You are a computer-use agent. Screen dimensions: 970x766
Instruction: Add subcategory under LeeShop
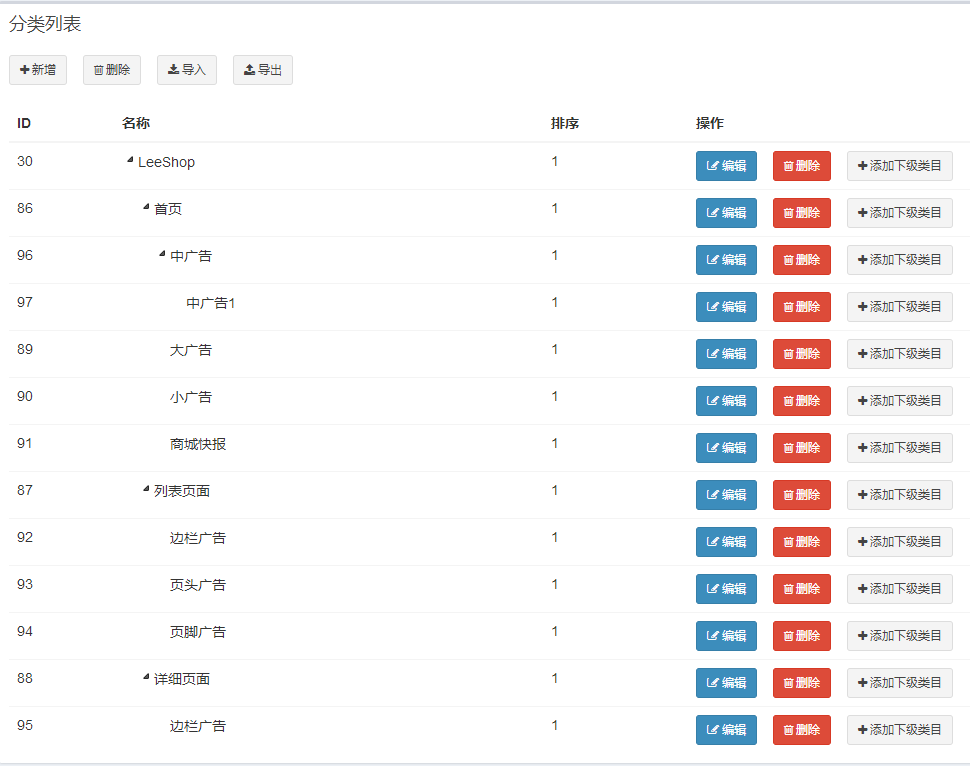899,166
